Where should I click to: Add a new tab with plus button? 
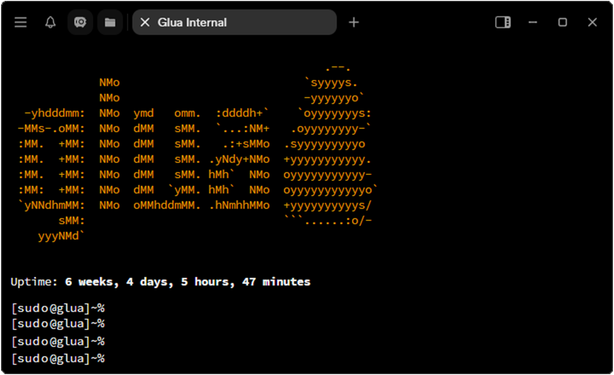[x=354, y=22]
